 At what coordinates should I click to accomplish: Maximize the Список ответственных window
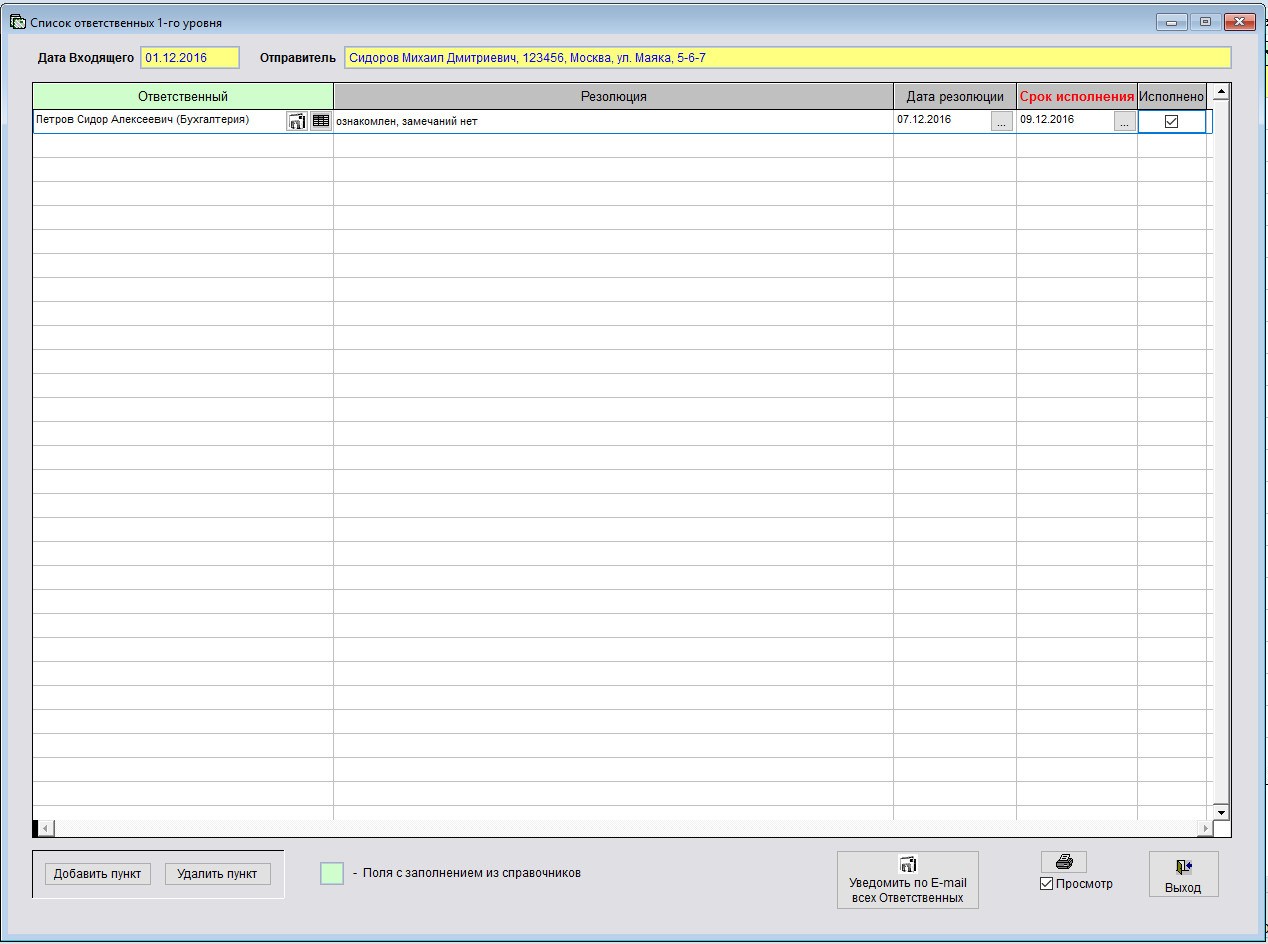1205,22
